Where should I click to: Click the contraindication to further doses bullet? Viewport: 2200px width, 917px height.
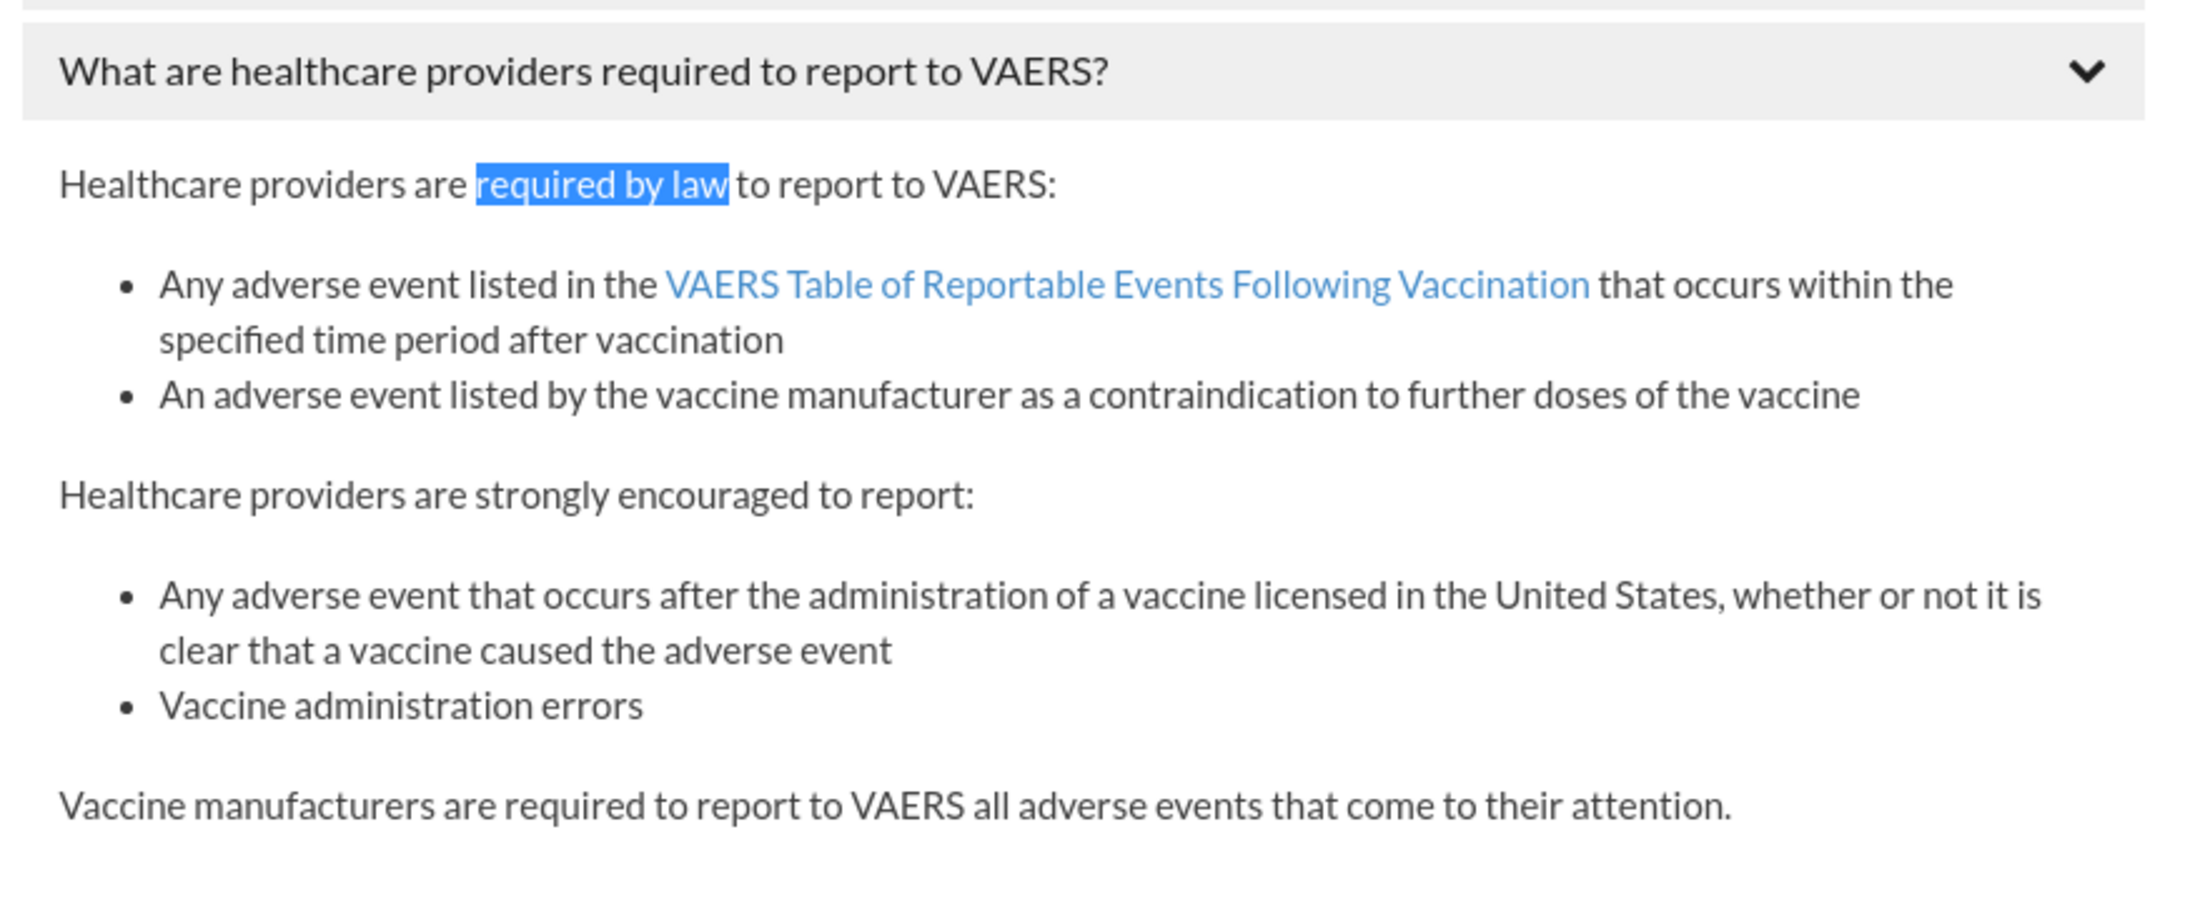[x=1009, y=396]
